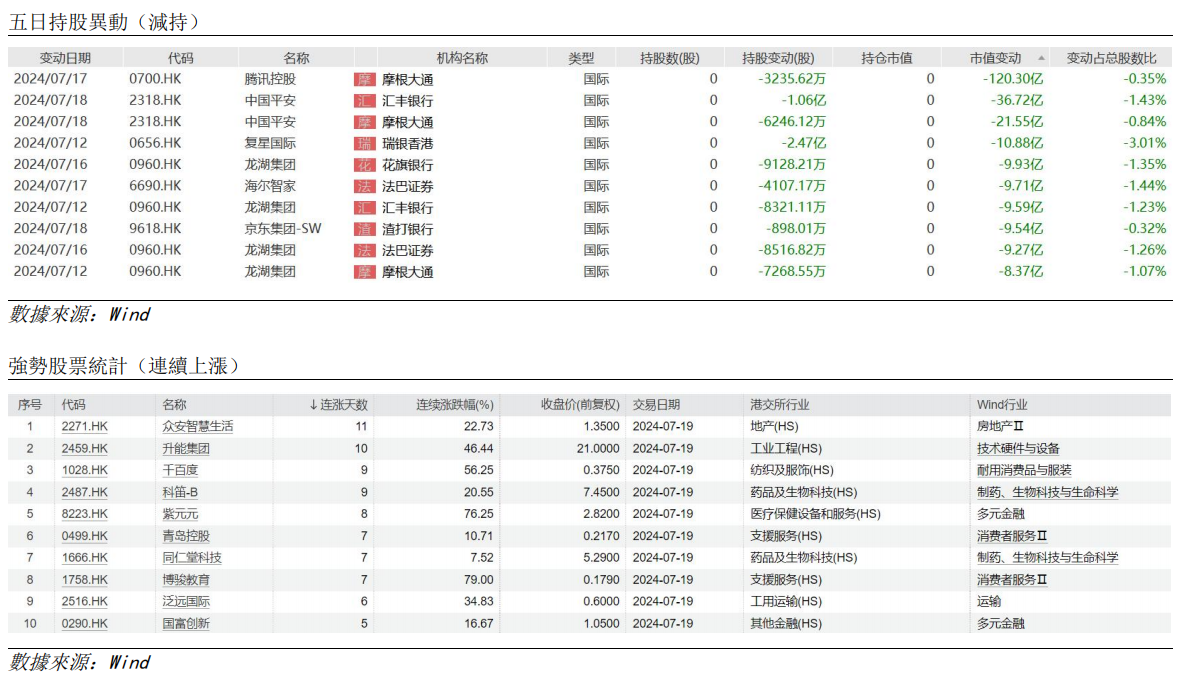Open stock code link 8223.HK

pyautogui.click(x=85, y=514)
